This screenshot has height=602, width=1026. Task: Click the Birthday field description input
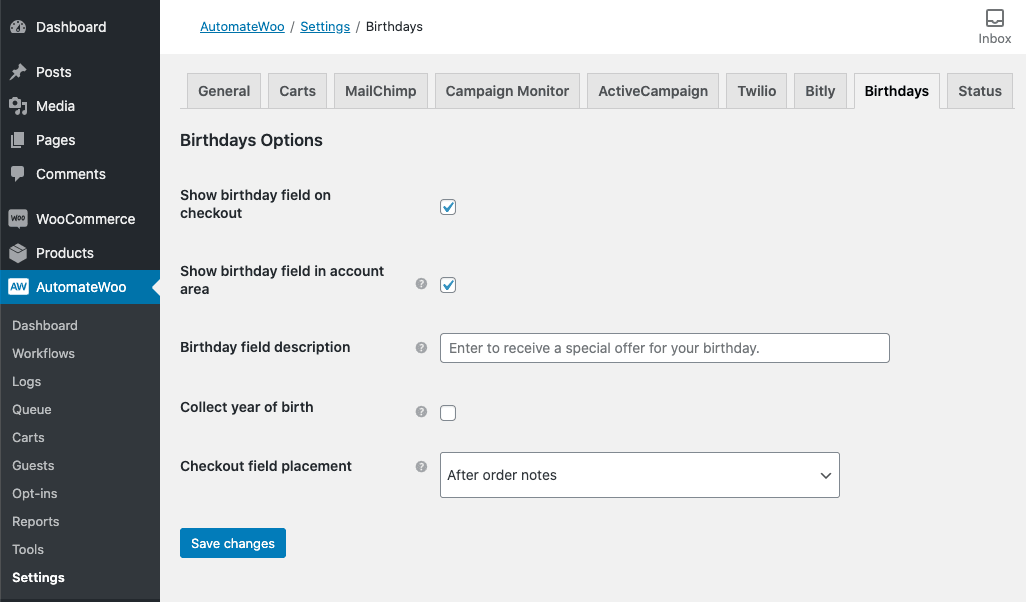tap(664, 348)
